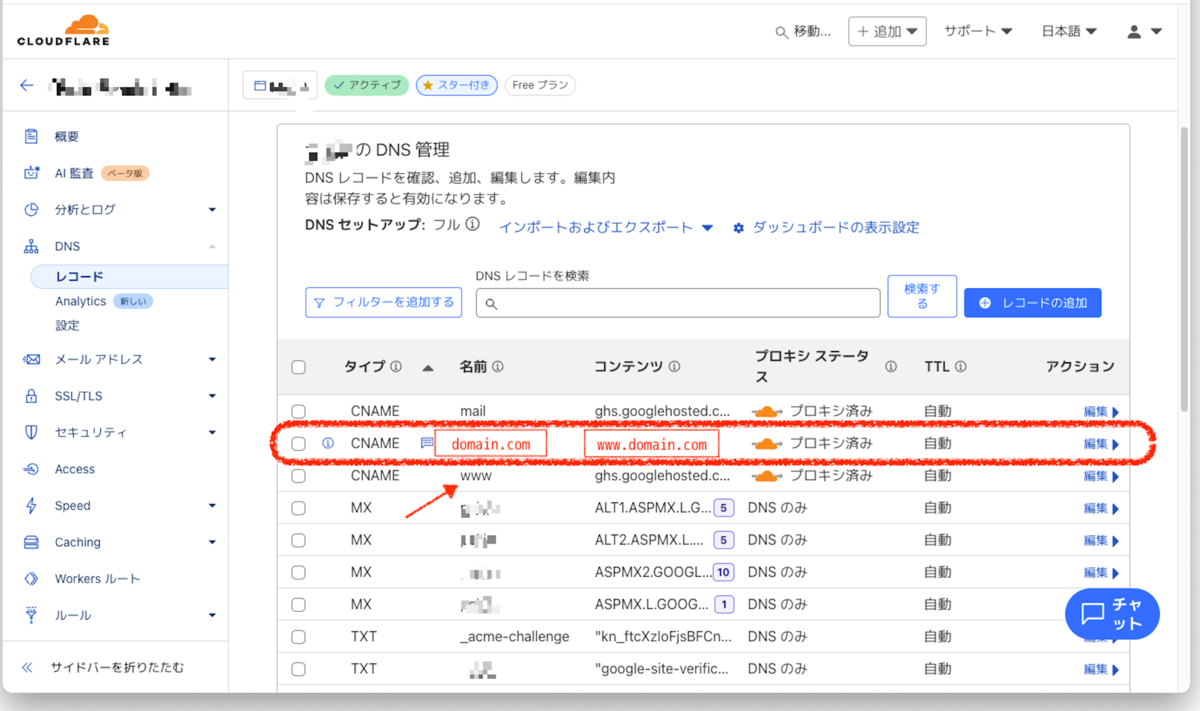The height and width of the screenshot is (711, 1200).
Task: Expand SSL/TLS sidebar section
Action: coord(212,396)
